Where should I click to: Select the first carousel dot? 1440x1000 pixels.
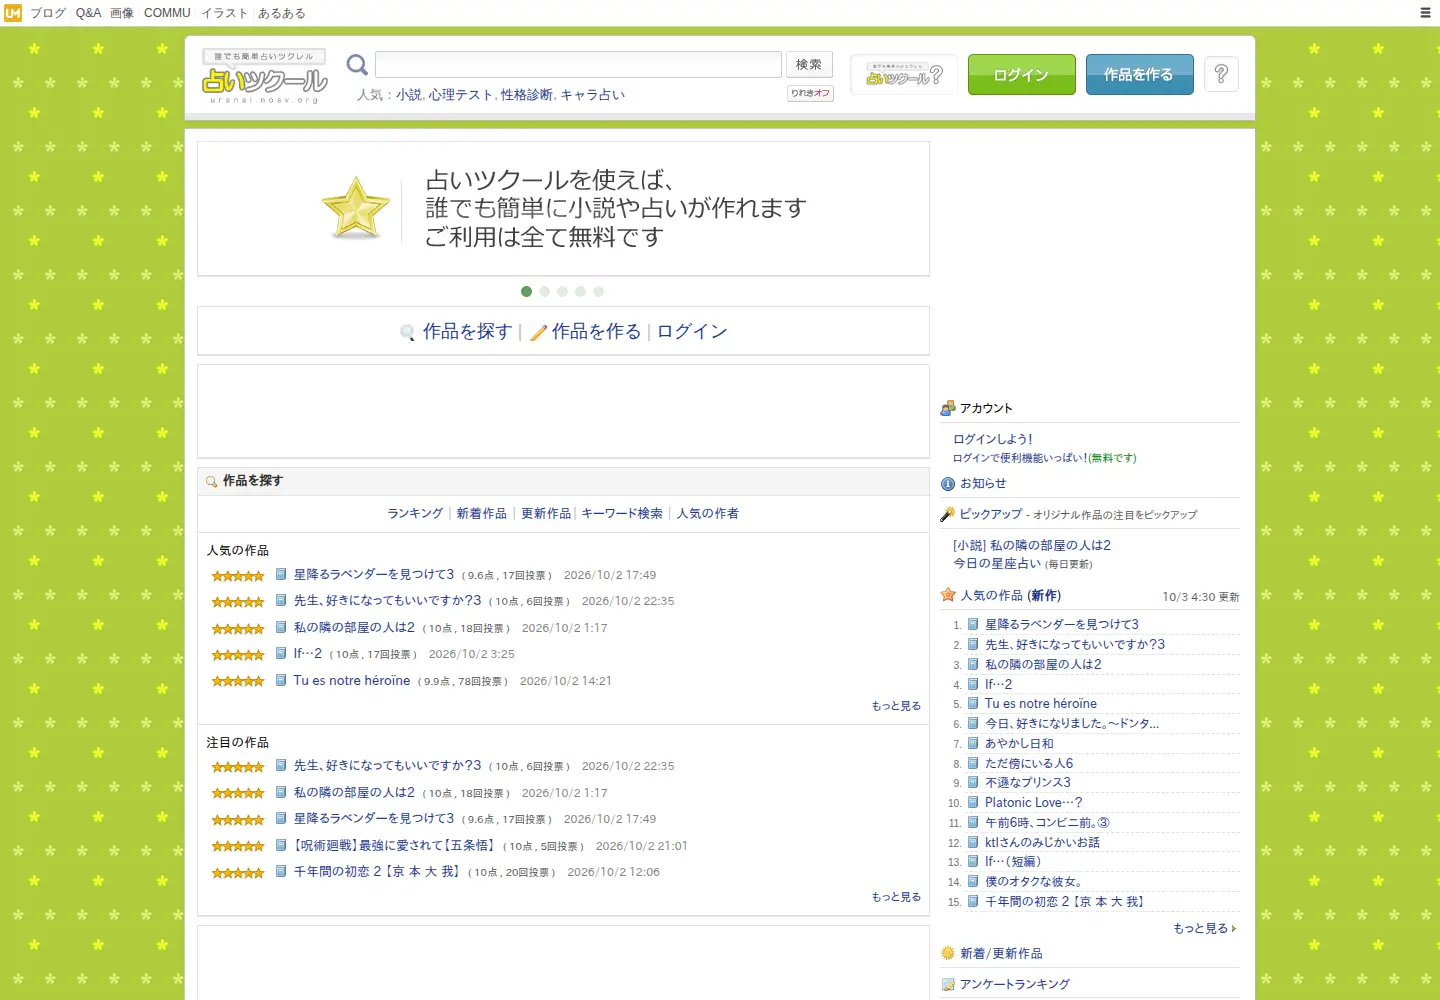click(x=526, y=291)
